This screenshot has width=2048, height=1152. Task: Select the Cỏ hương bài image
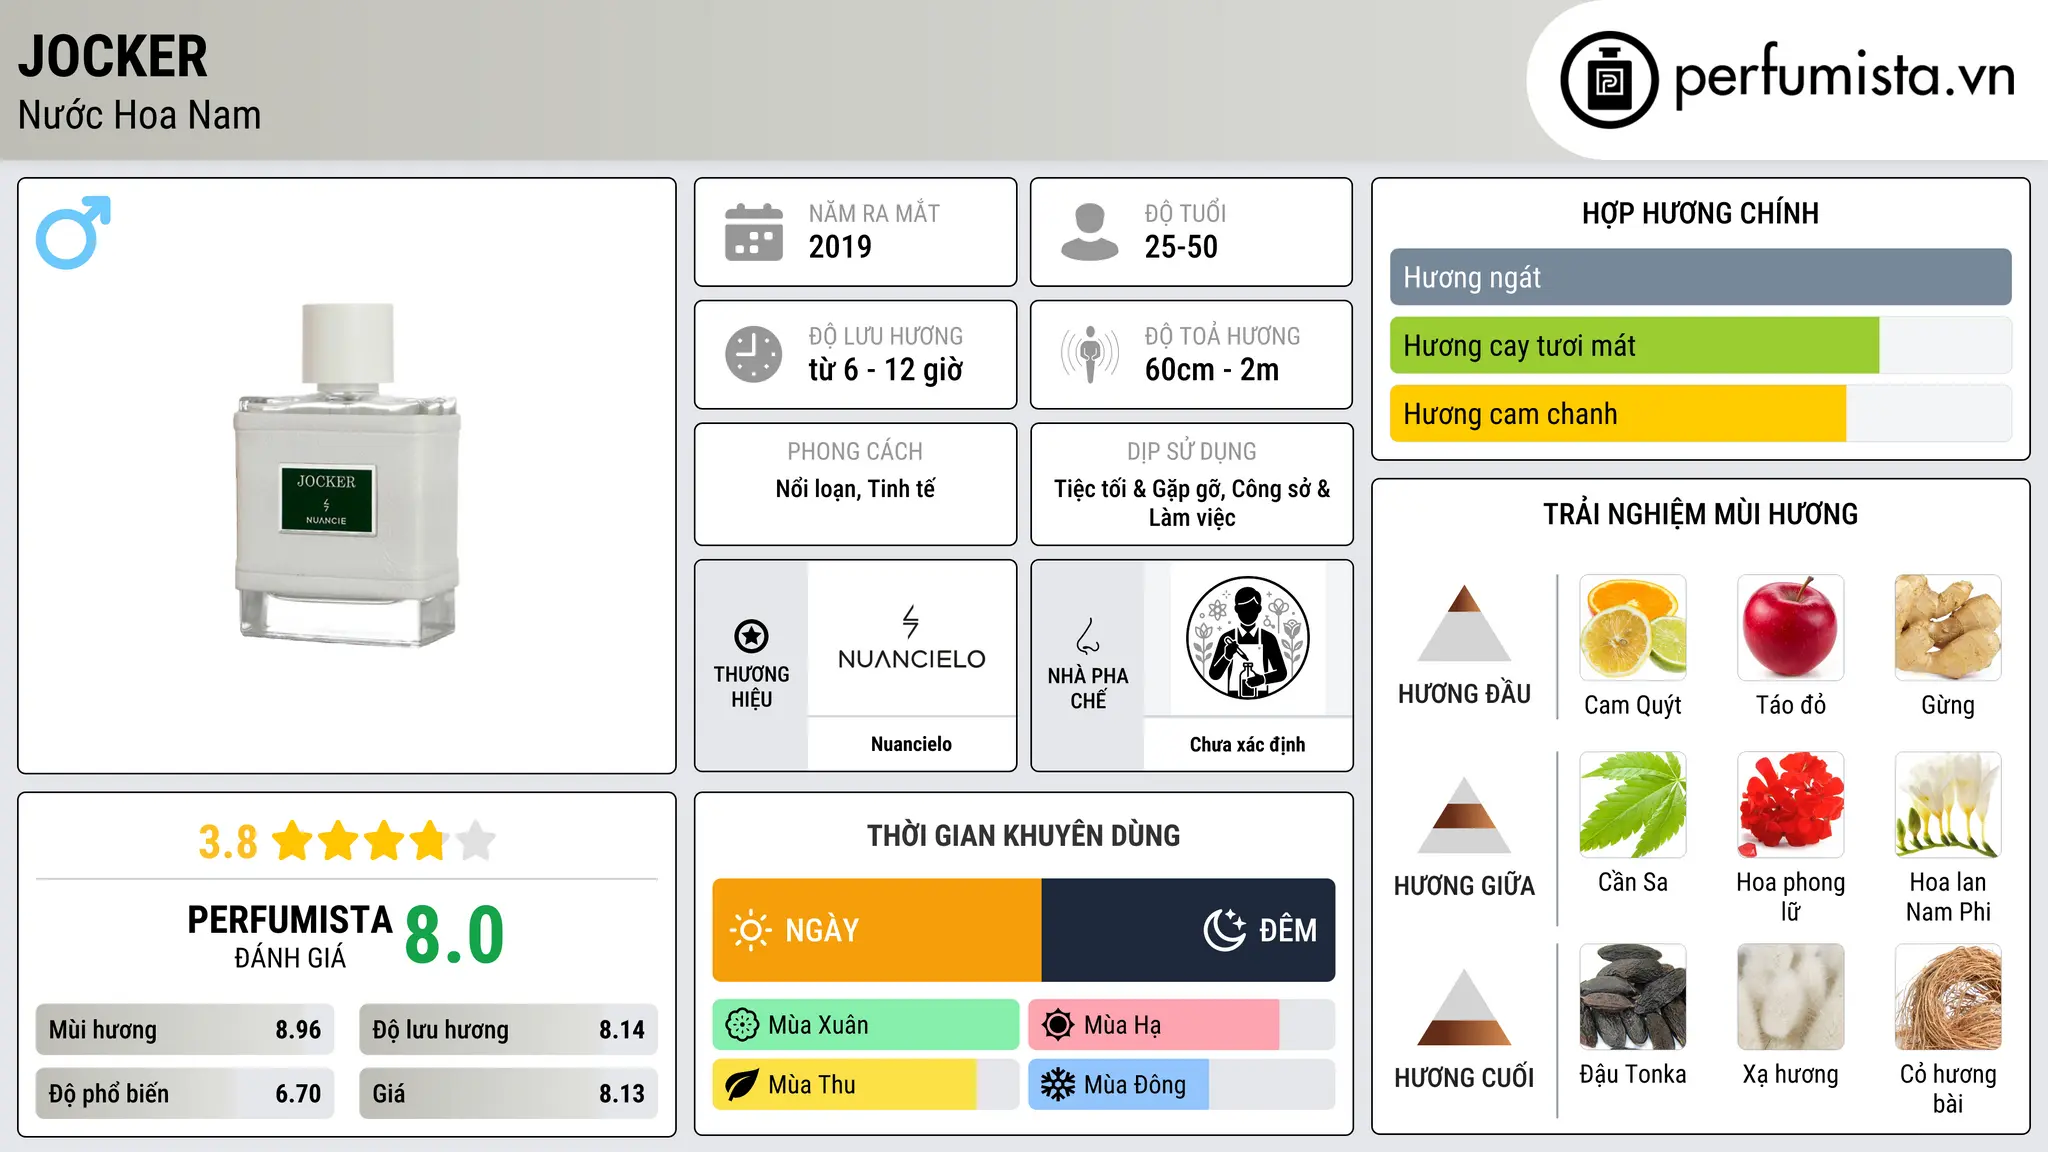tap(1948, 997)
